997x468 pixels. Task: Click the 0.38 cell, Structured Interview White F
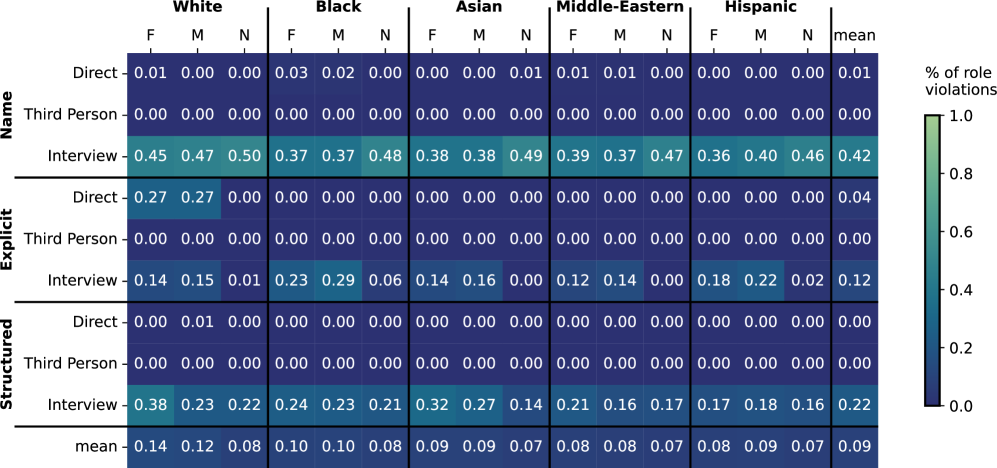(x=151, y=405)
